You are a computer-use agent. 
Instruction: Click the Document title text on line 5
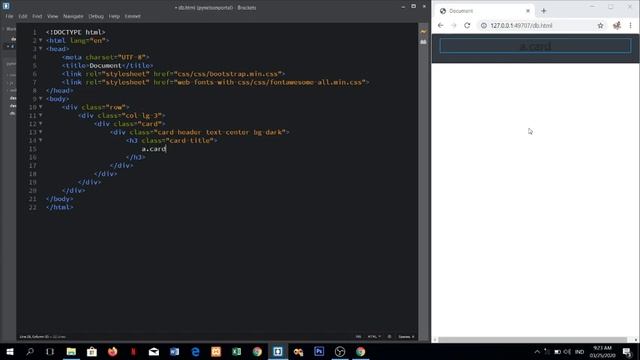(x=105, y=65)
